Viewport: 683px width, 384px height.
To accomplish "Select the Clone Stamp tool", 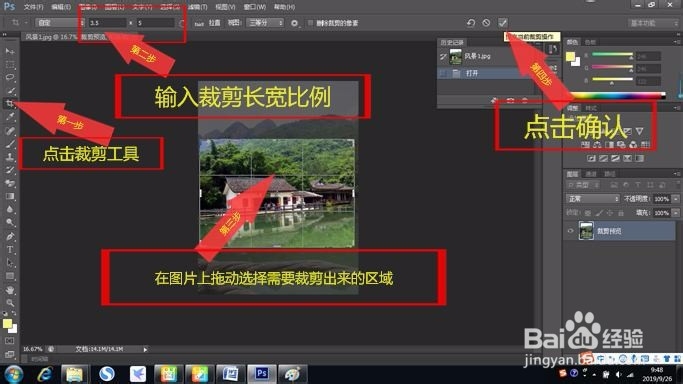I will point(10,156).
